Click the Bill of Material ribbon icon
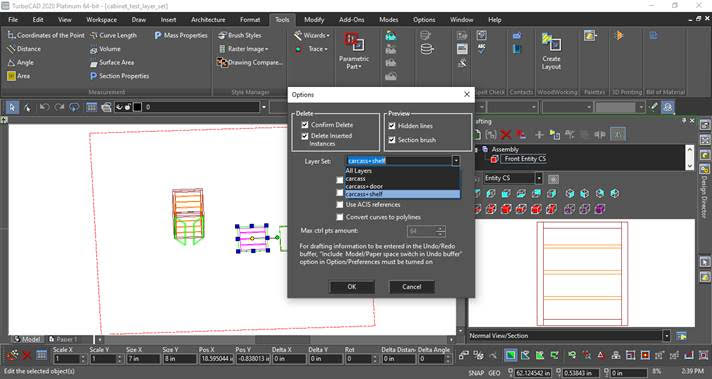Screen dimensions: 712x379 [x=654, y=35]
